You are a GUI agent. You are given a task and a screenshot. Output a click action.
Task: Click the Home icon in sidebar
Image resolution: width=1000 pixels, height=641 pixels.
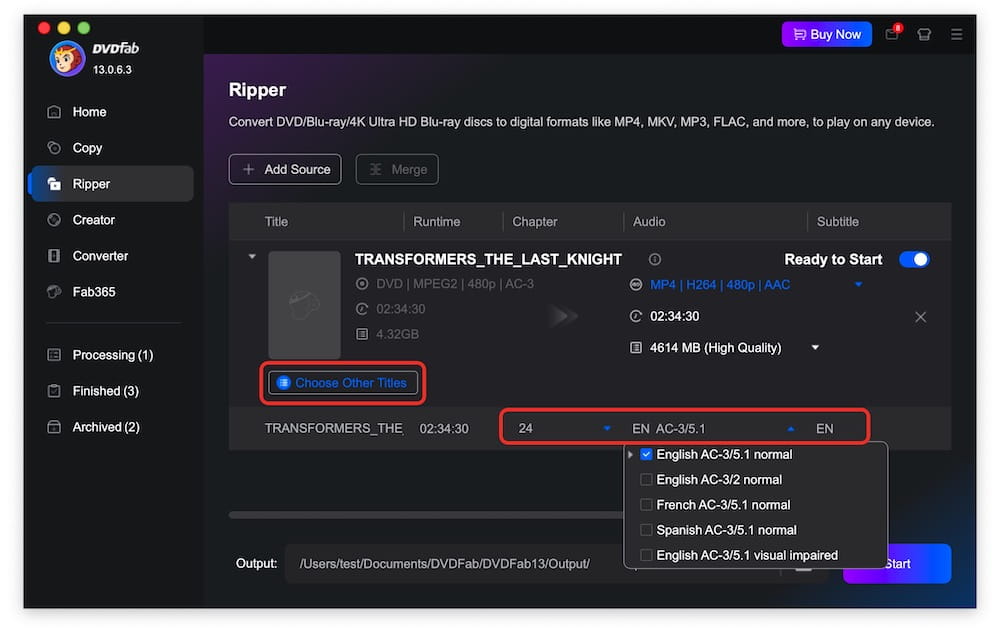click(x=54, y=112)
